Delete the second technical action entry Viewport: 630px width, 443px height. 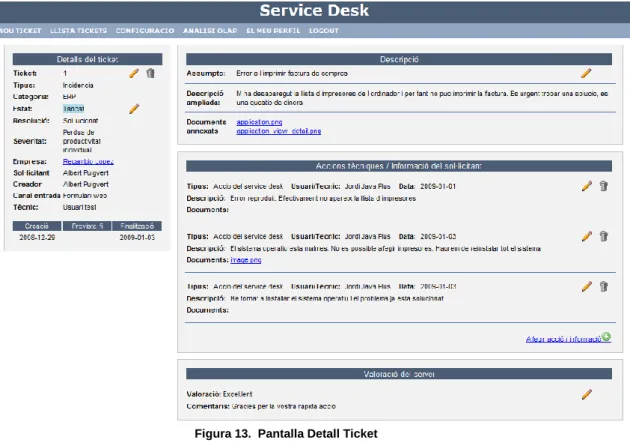[603, 236]
